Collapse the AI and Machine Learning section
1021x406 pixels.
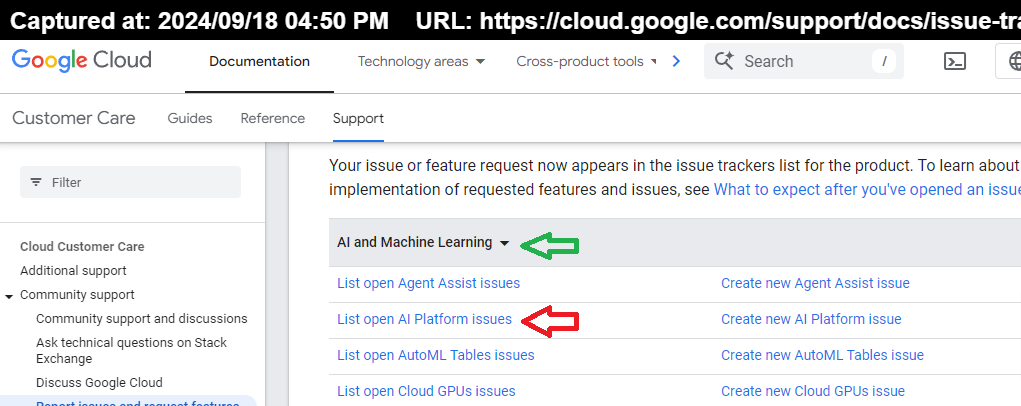point(504,243)
